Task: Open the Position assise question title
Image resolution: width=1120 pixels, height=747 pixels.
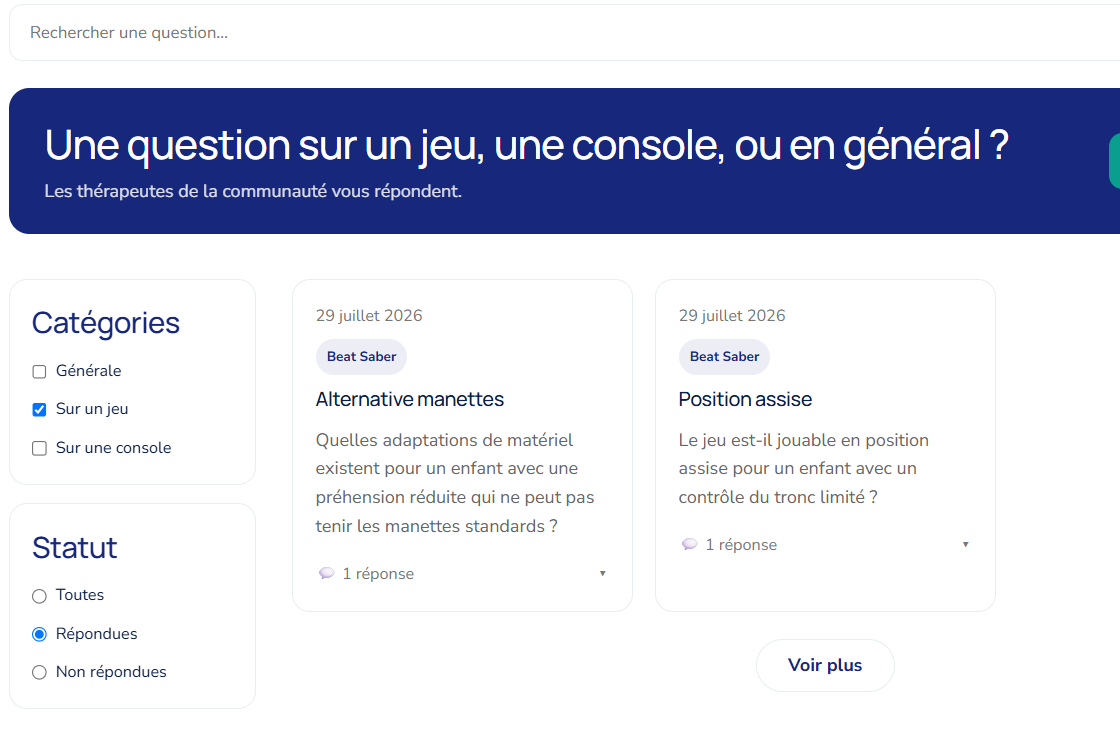Action: [x=745, y=399]
